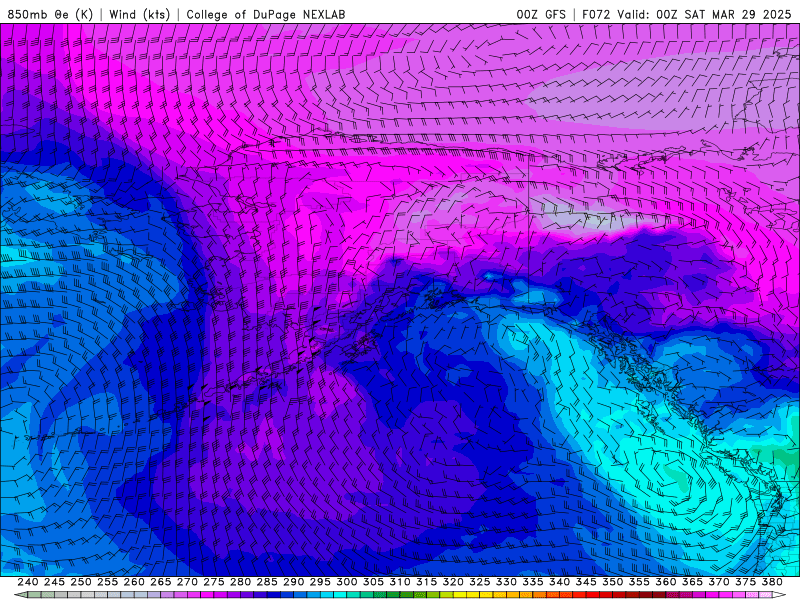The width and height of the screenshot is (800, 600).
Task: Click the 330 value on the color scale
Action: 506,582
